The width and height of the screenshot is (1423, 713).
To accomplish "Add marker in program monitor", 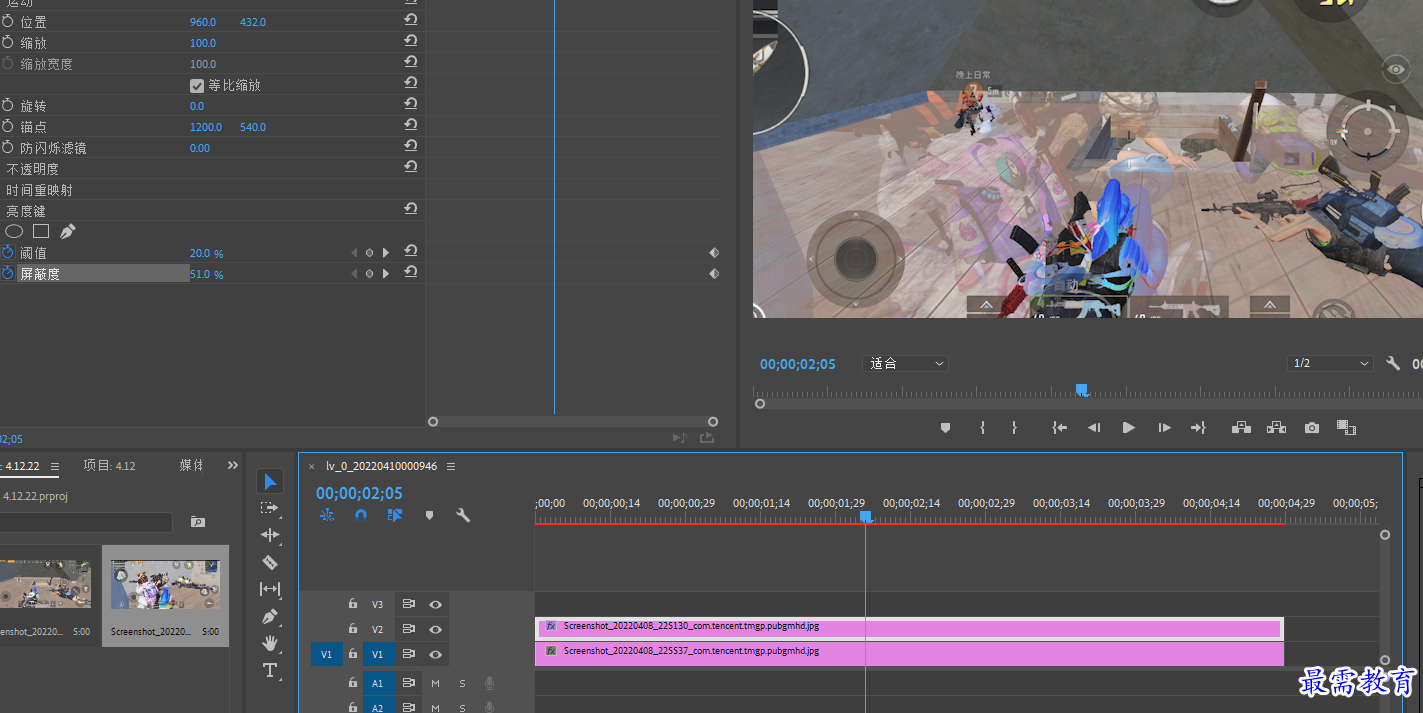I will pyautogui.click(x=945, y=428).
